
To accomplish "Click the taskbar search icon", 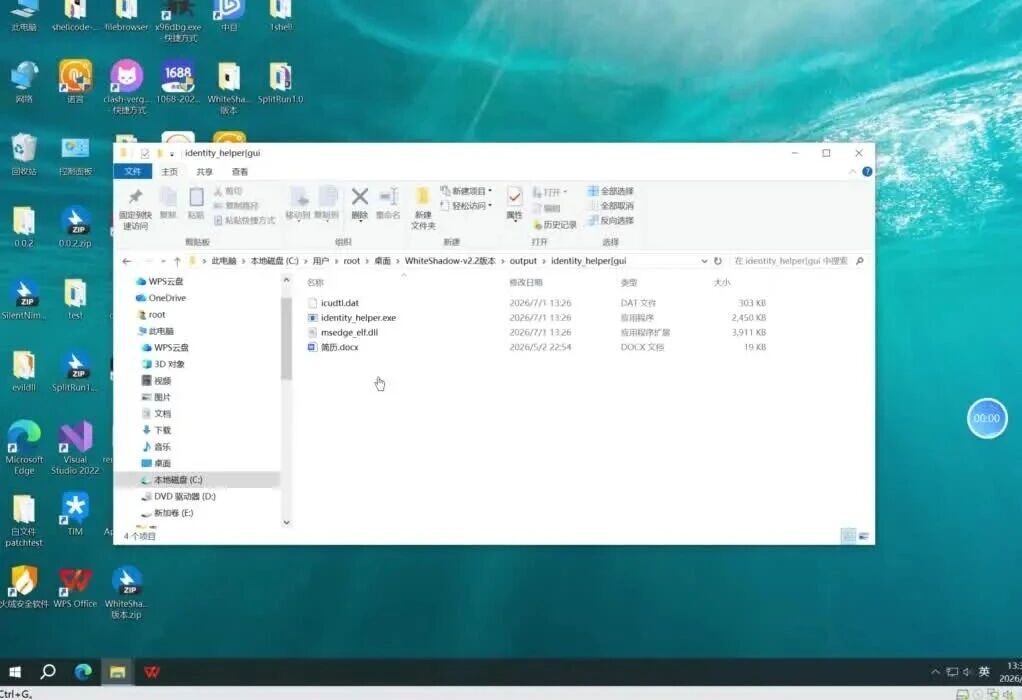I will point(48,671).
